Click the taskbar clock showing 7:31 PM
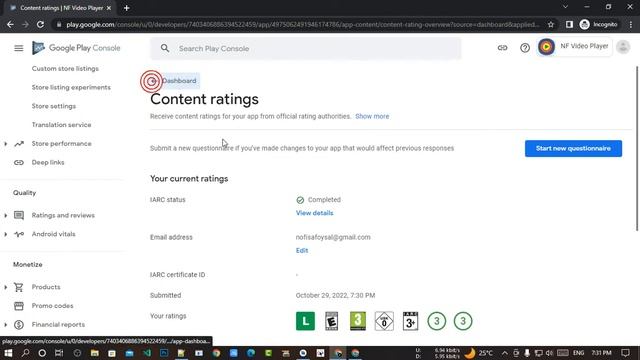640x360 pixels. coord(602,353)
